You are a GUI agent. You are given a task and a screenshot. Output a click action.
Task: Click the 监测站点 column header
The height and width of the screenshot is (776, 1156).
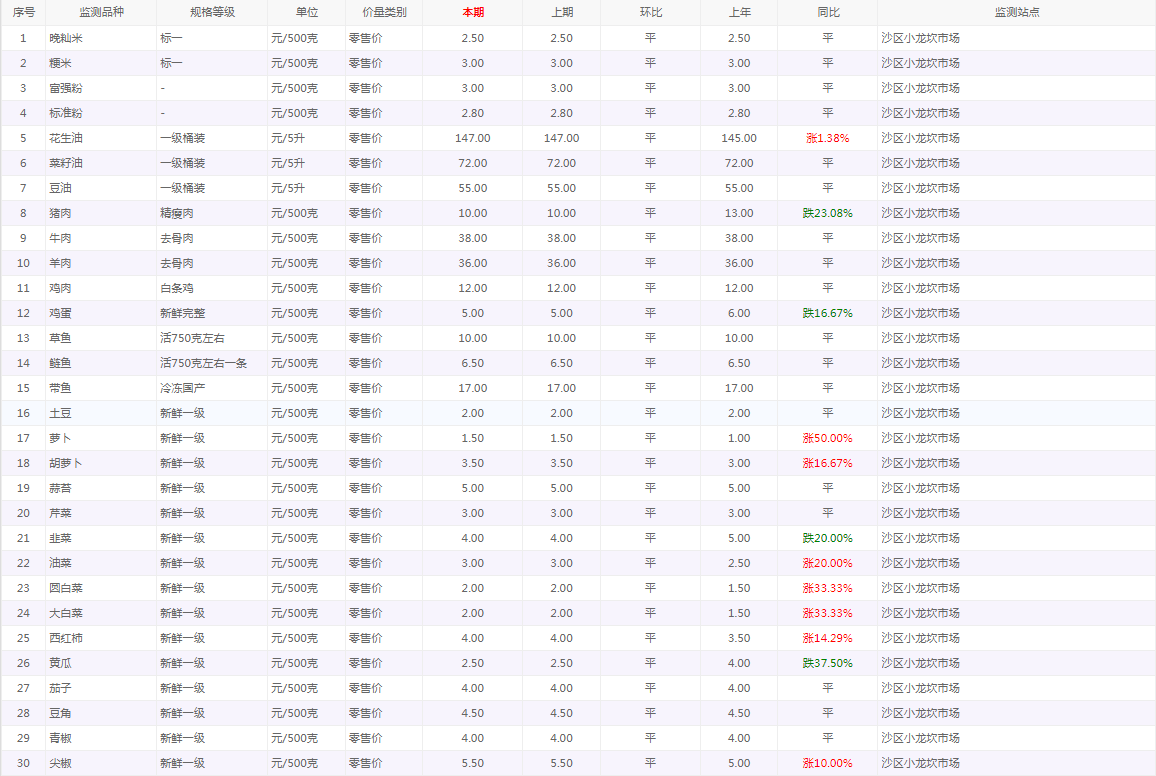tap(1017, 13)
